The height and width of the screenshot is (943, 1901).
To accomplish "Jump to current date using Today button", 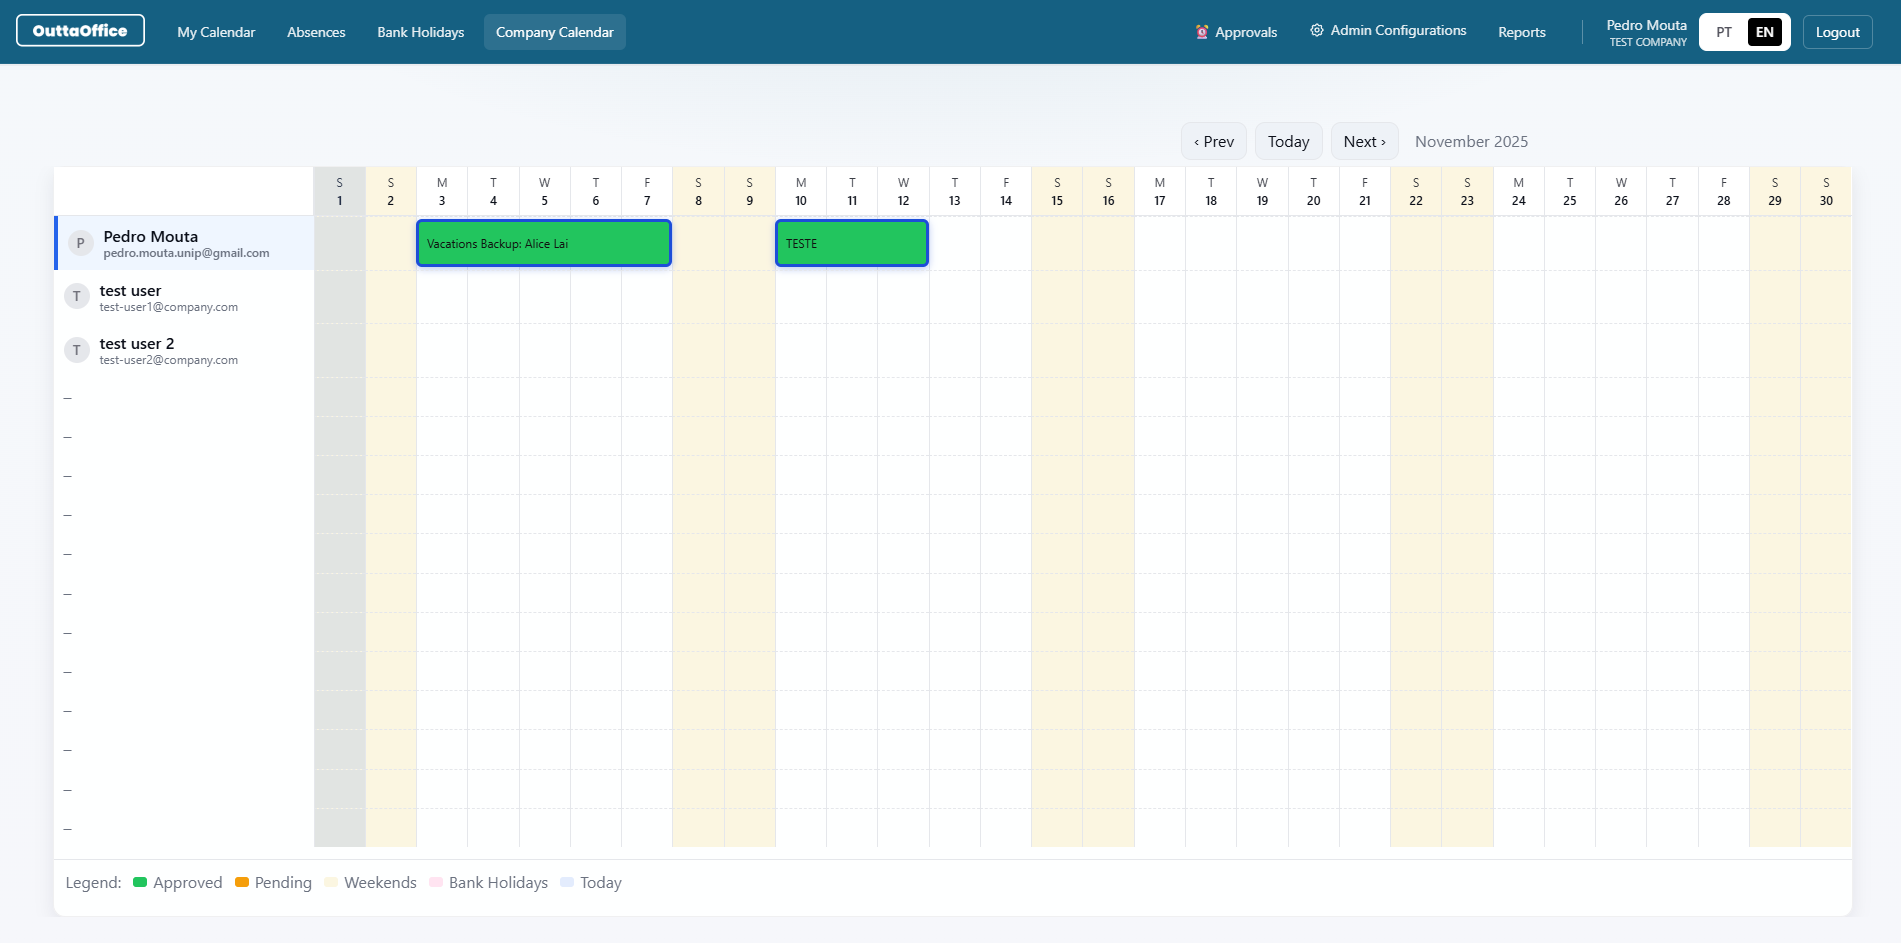I will pyautogui.click(x=1288, y=141).
